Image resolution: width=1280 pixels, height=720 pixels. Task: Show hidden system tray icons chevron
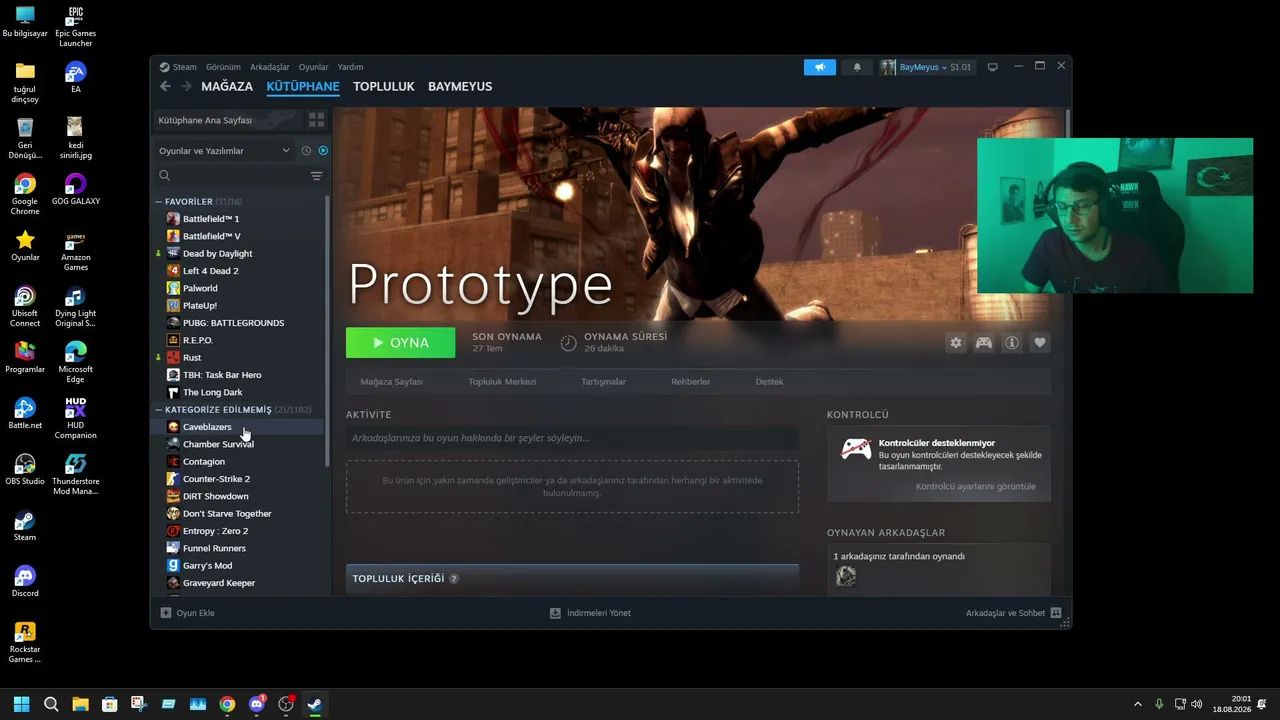[1137, 704]
